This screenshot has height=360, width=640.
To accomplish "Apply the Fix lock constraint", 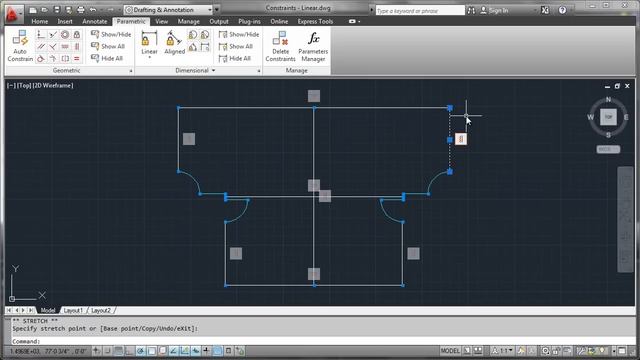I will (x=76, y=35).
